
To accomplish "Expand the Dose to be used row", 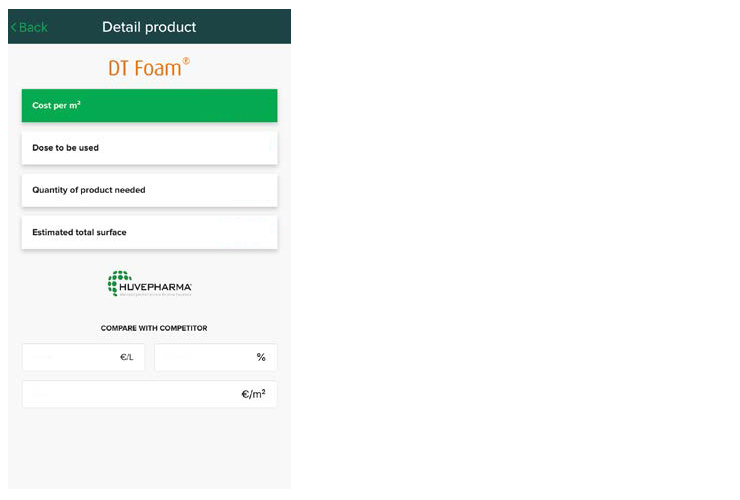I will tap(149, 148).
